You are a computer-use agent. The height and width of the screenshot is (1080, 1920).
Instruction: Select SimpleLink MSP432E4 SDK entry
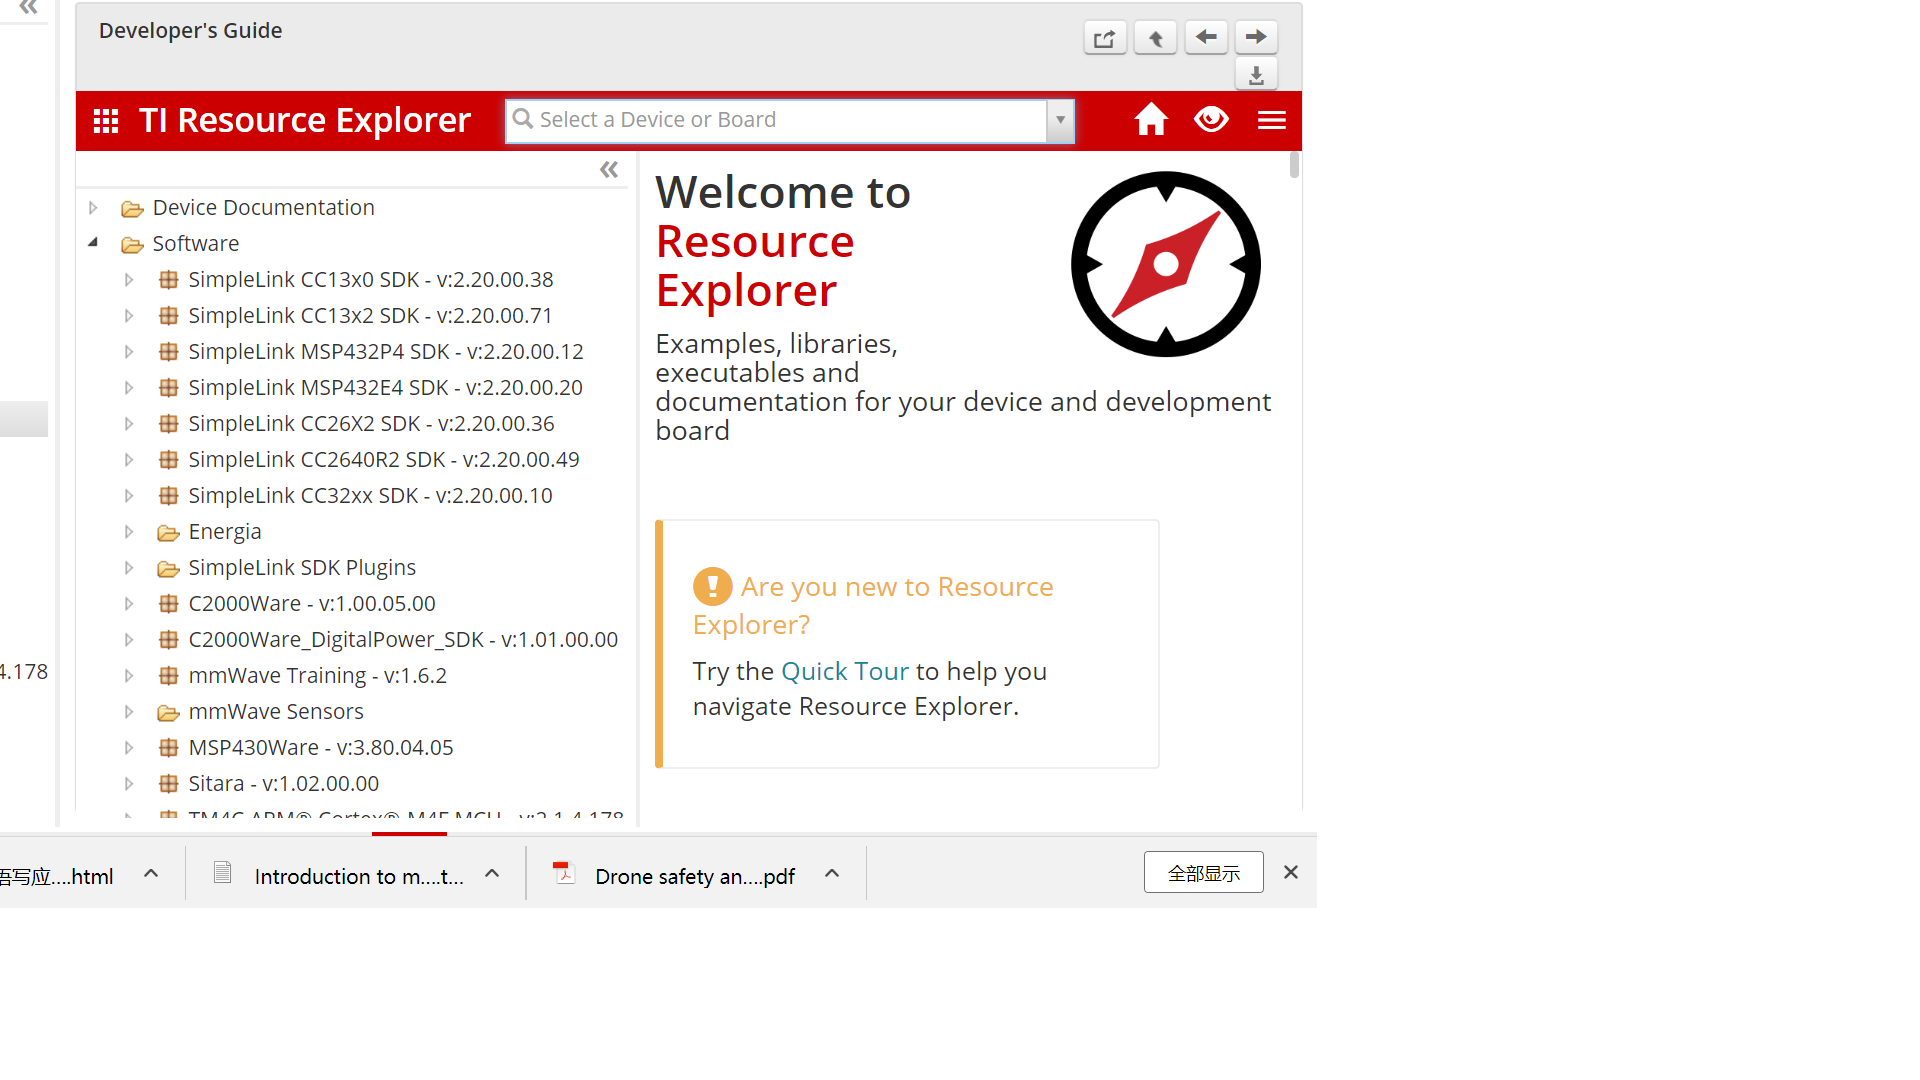(385, 388)
